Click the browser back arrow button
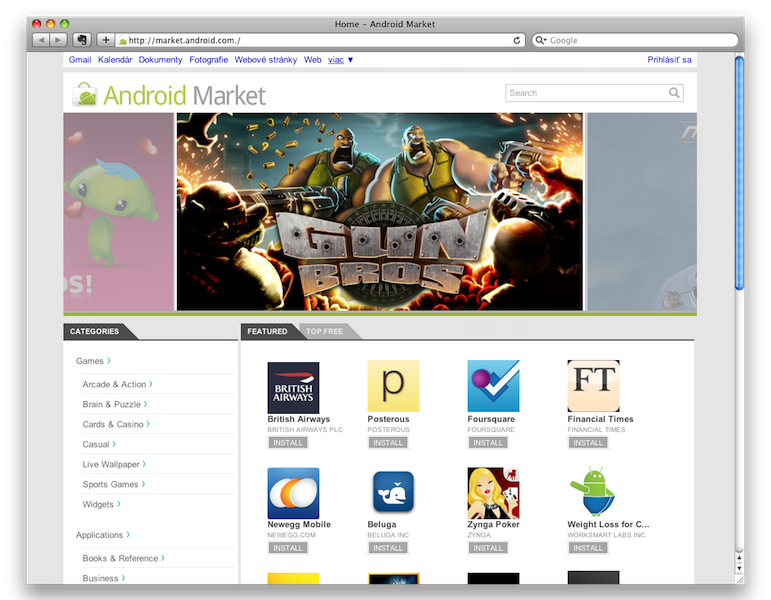Image resolution: width=771 pixels, height=600 pixels. pos(41,40)
